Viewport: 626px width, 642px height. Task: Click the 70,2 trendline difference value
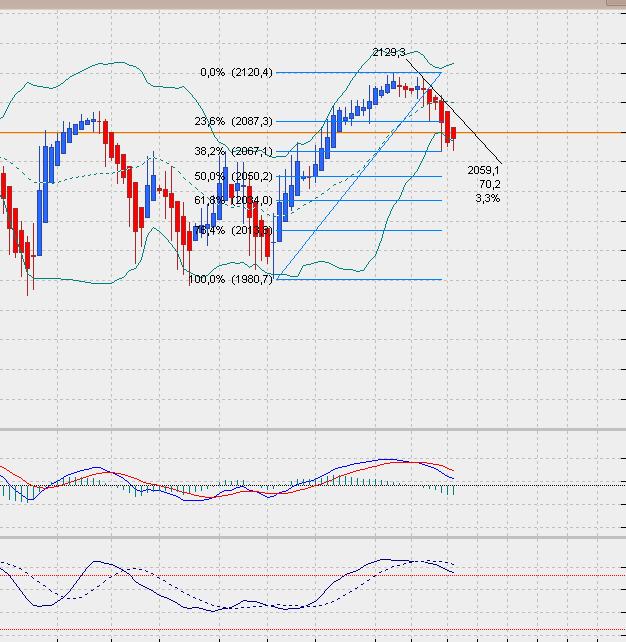click(489, 185)
